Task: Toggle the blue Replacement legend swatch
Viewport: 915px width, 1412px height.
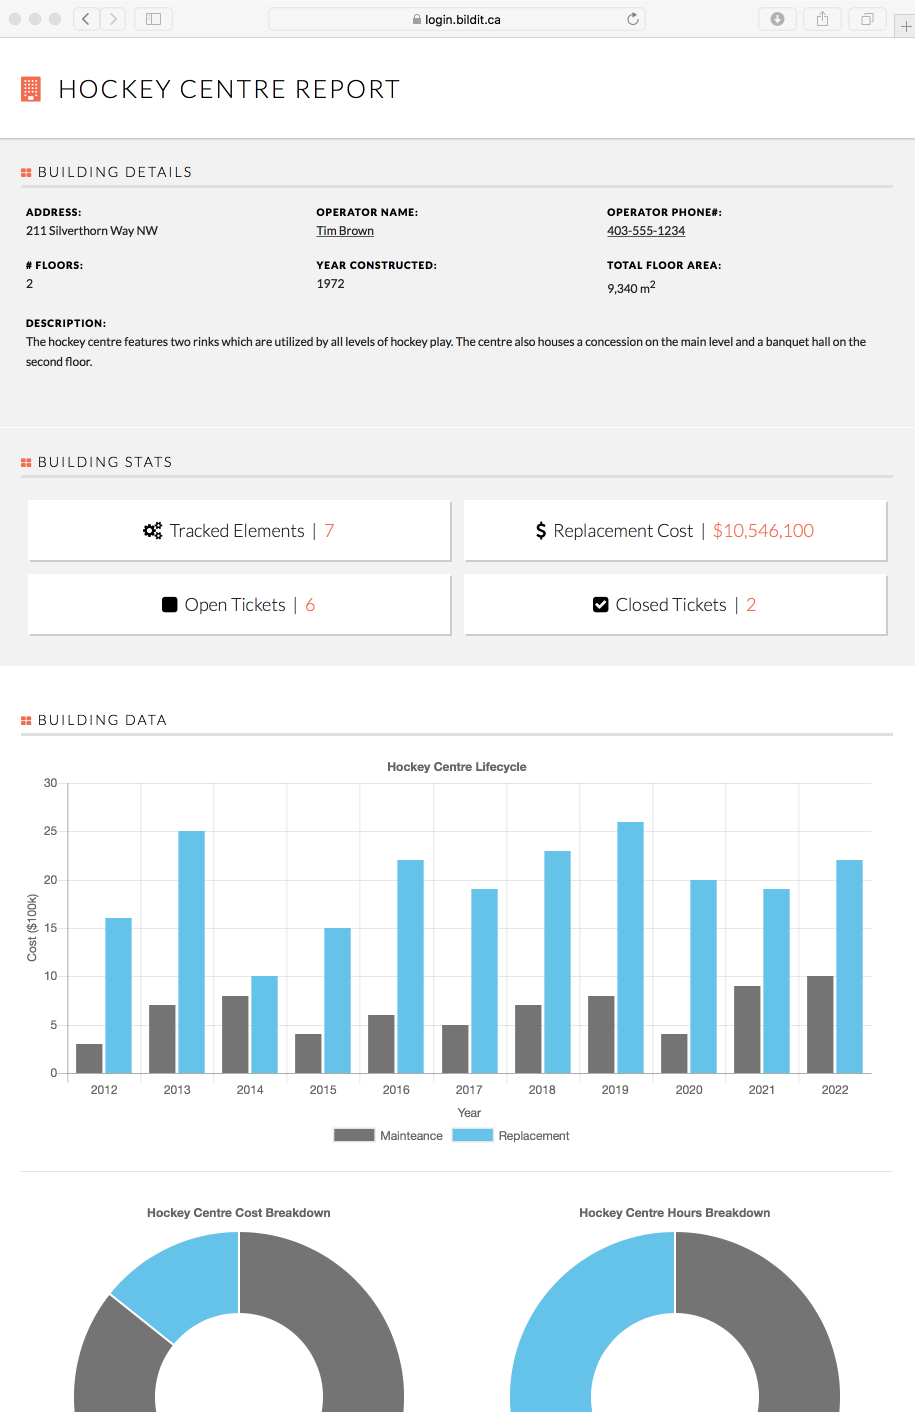Action: pyautogui.click(x=473, y=1136)
